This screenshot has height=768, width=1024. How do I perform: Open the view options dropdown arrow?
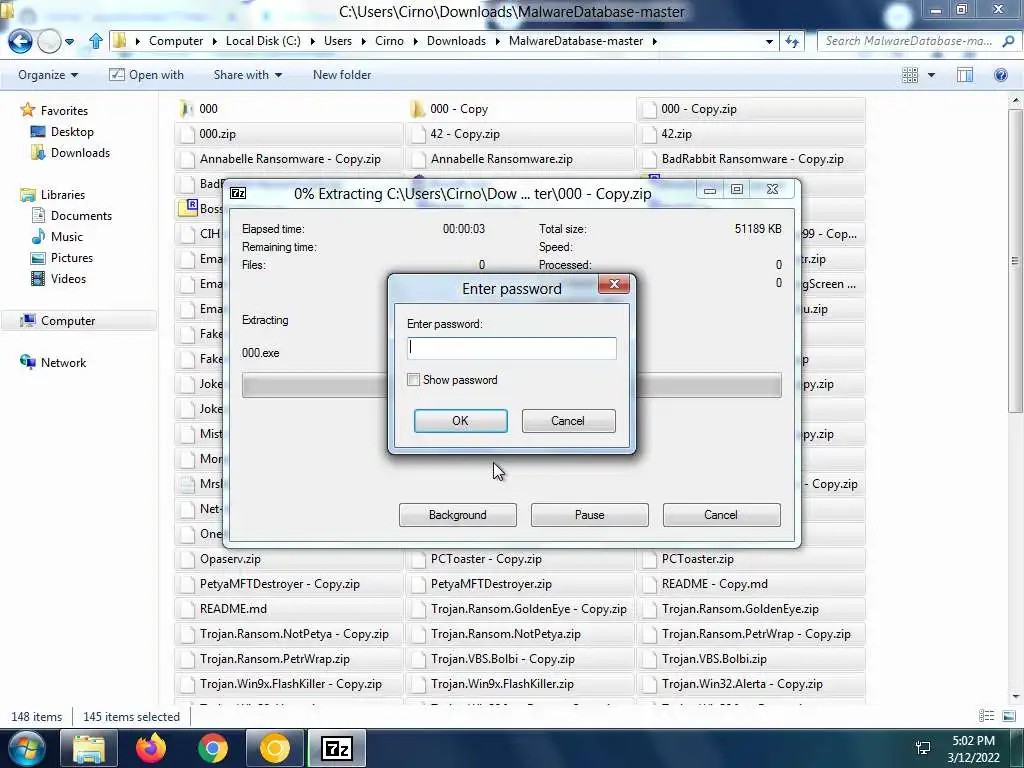[x=931, y=75]
